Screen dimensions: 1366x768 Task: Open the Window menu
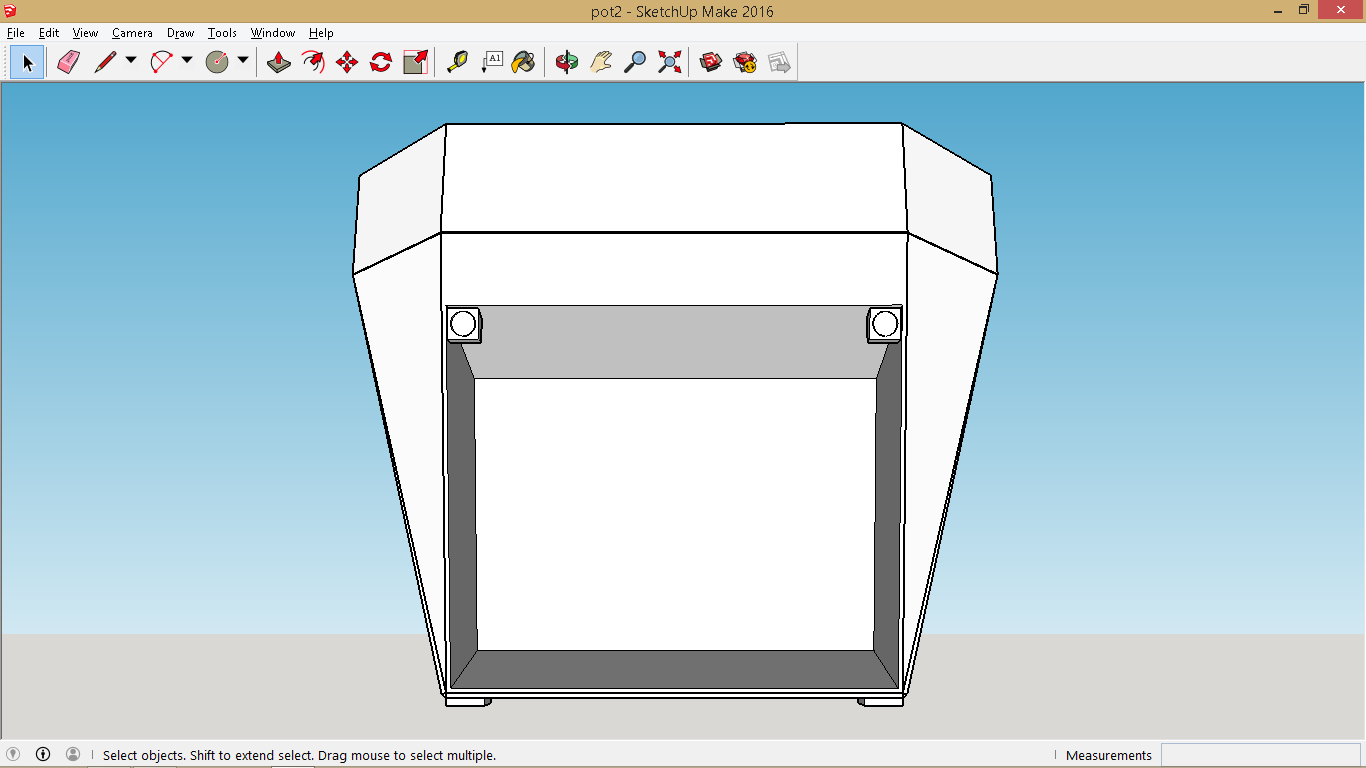tap(272, 32)
